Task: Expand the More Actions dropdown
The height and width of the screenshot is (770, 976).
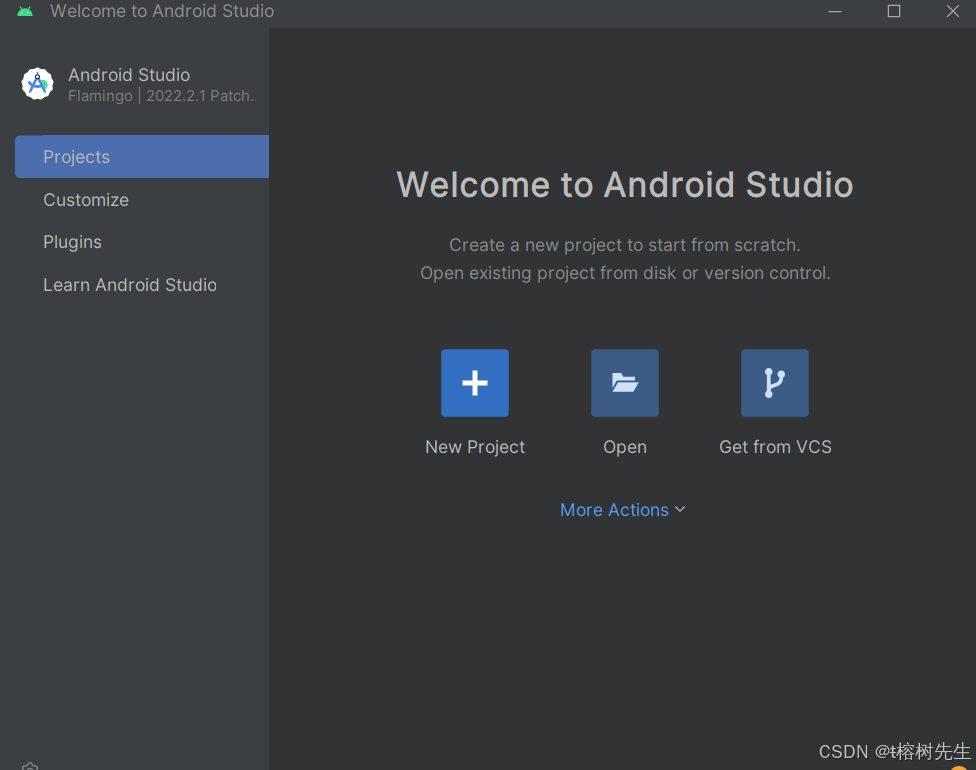Action: point(623,510)
